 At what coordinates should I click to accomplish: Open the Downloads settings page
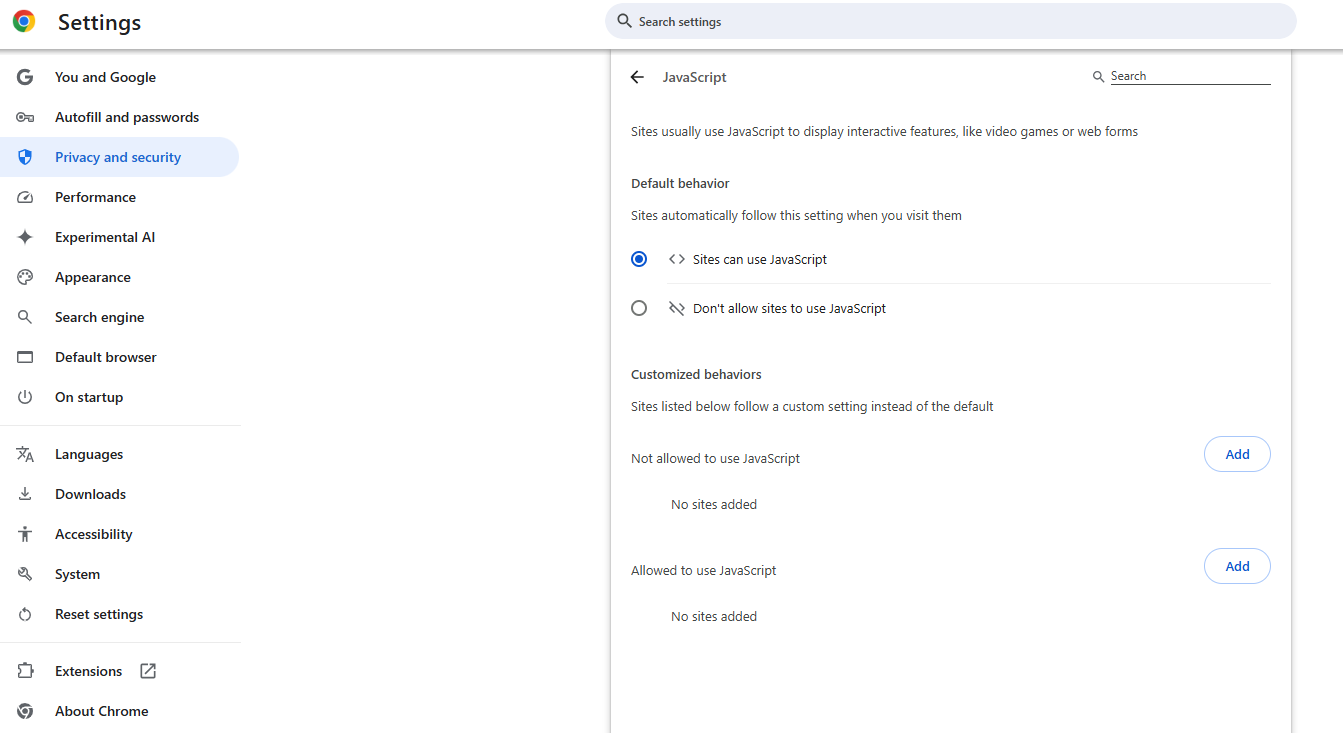(x=90, y=494)
